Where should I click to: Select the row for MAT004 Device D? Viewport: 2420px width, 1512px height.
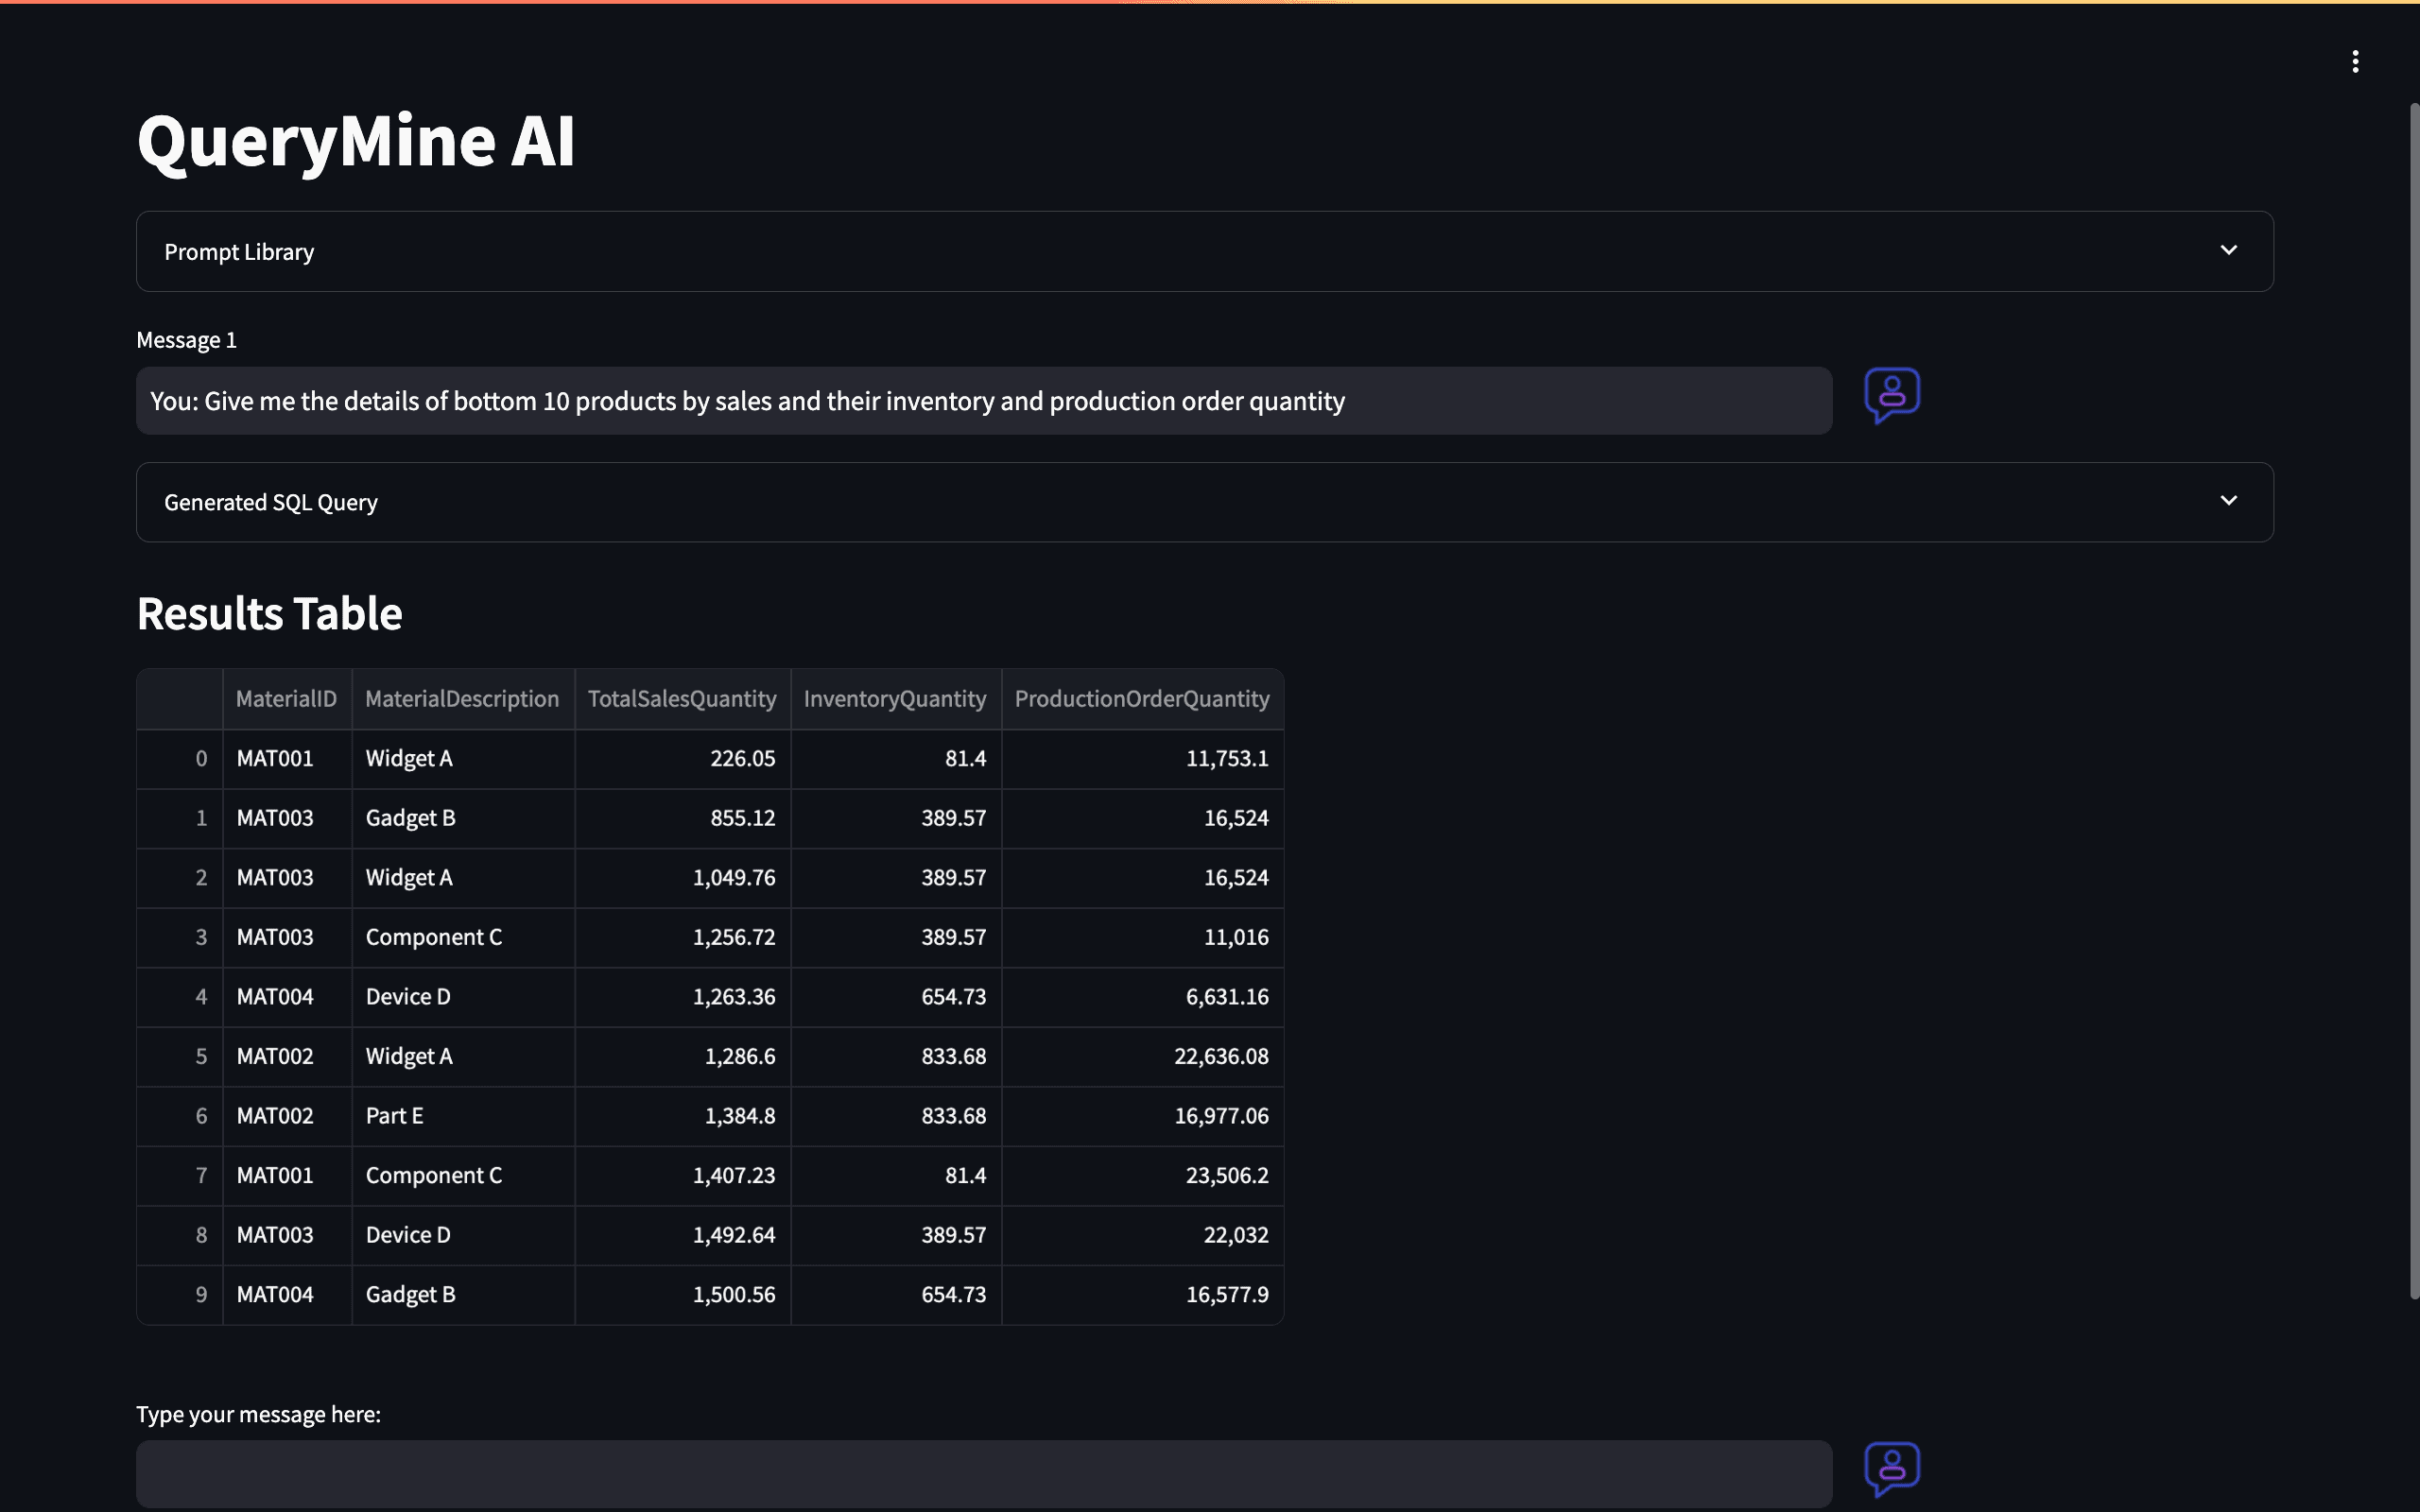click(407, 996)
